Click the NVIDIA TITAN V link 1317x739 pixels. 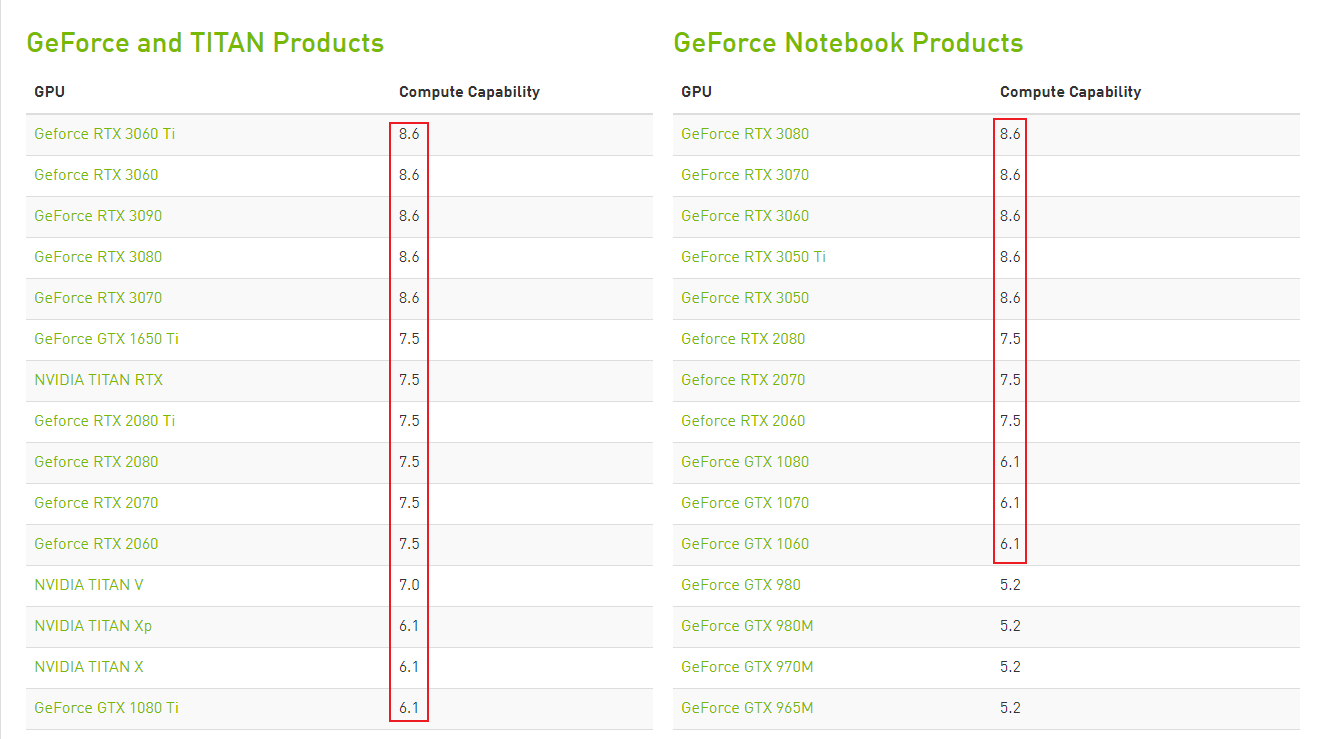pyautogui.click(x=89, y=585)
